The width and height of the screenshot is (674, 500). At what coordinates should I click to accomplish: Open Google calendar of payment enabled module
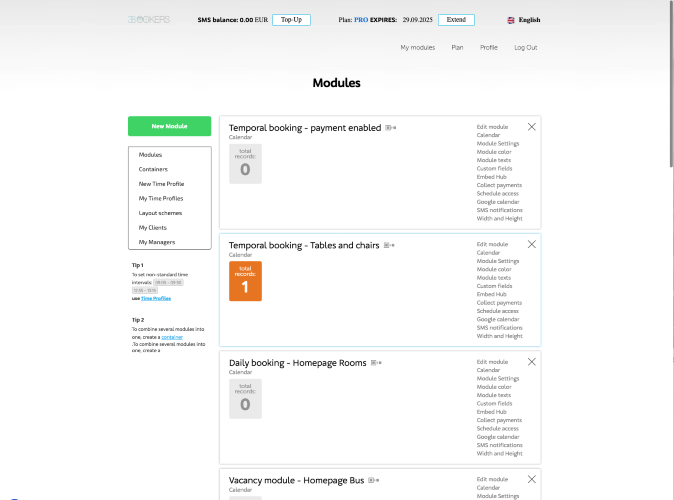498,202
